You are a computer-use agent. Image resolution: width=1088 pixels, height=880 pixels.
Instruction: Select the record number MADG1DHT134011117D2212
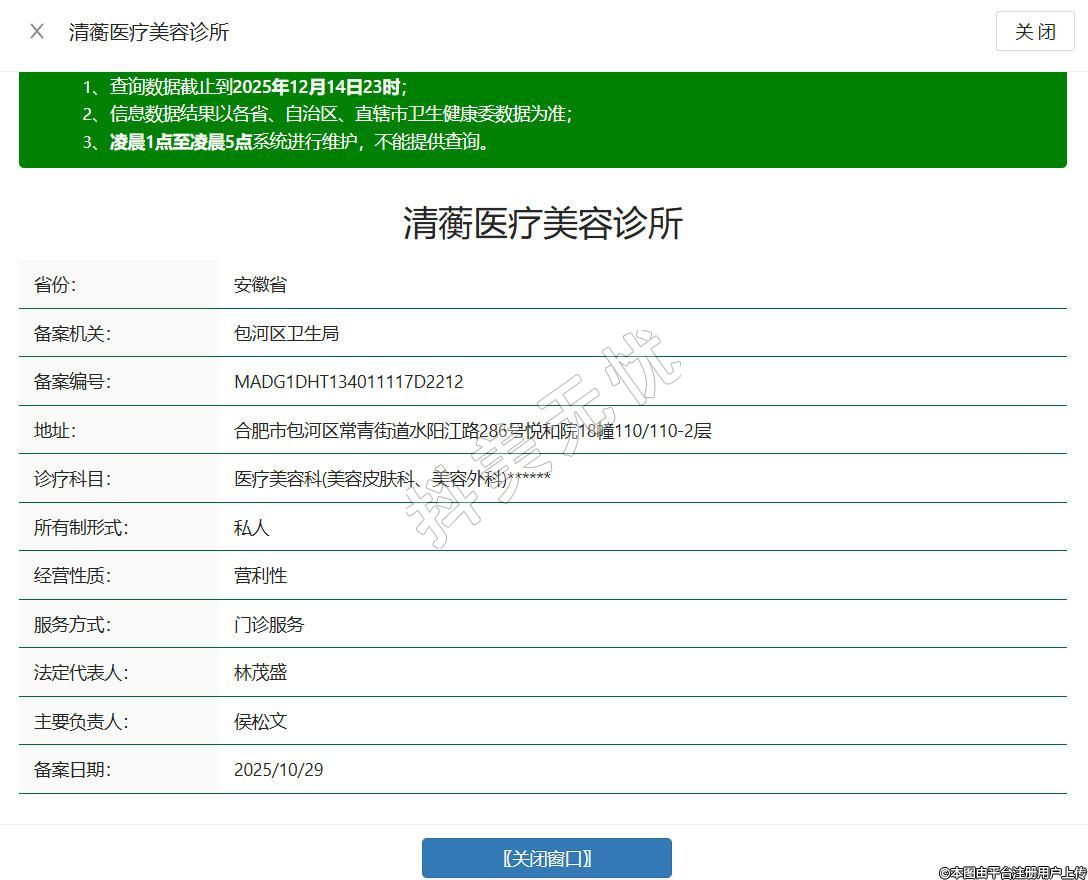348,382
